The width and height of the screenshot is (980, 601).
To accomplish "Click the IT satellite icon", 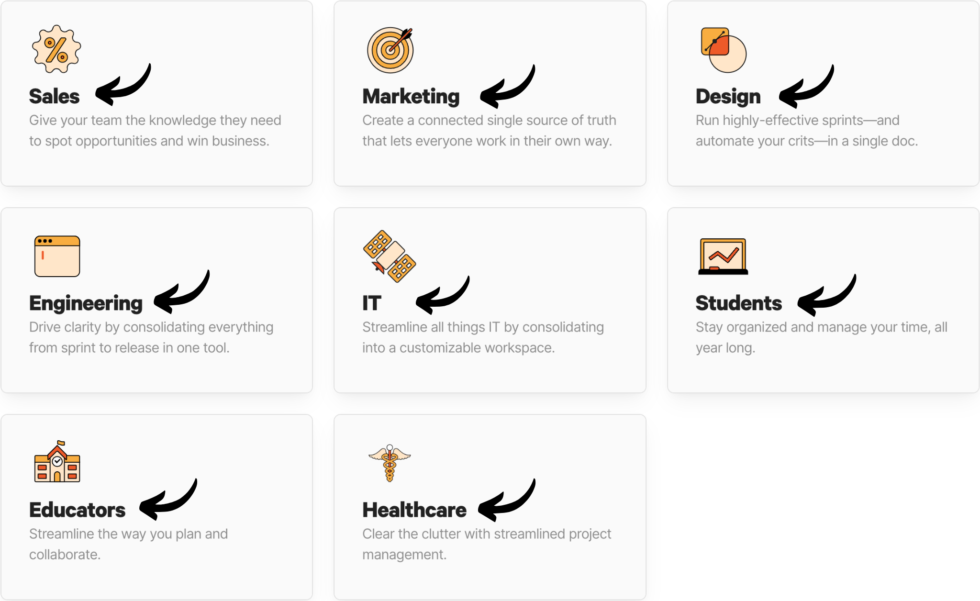I will click(390, 256).
